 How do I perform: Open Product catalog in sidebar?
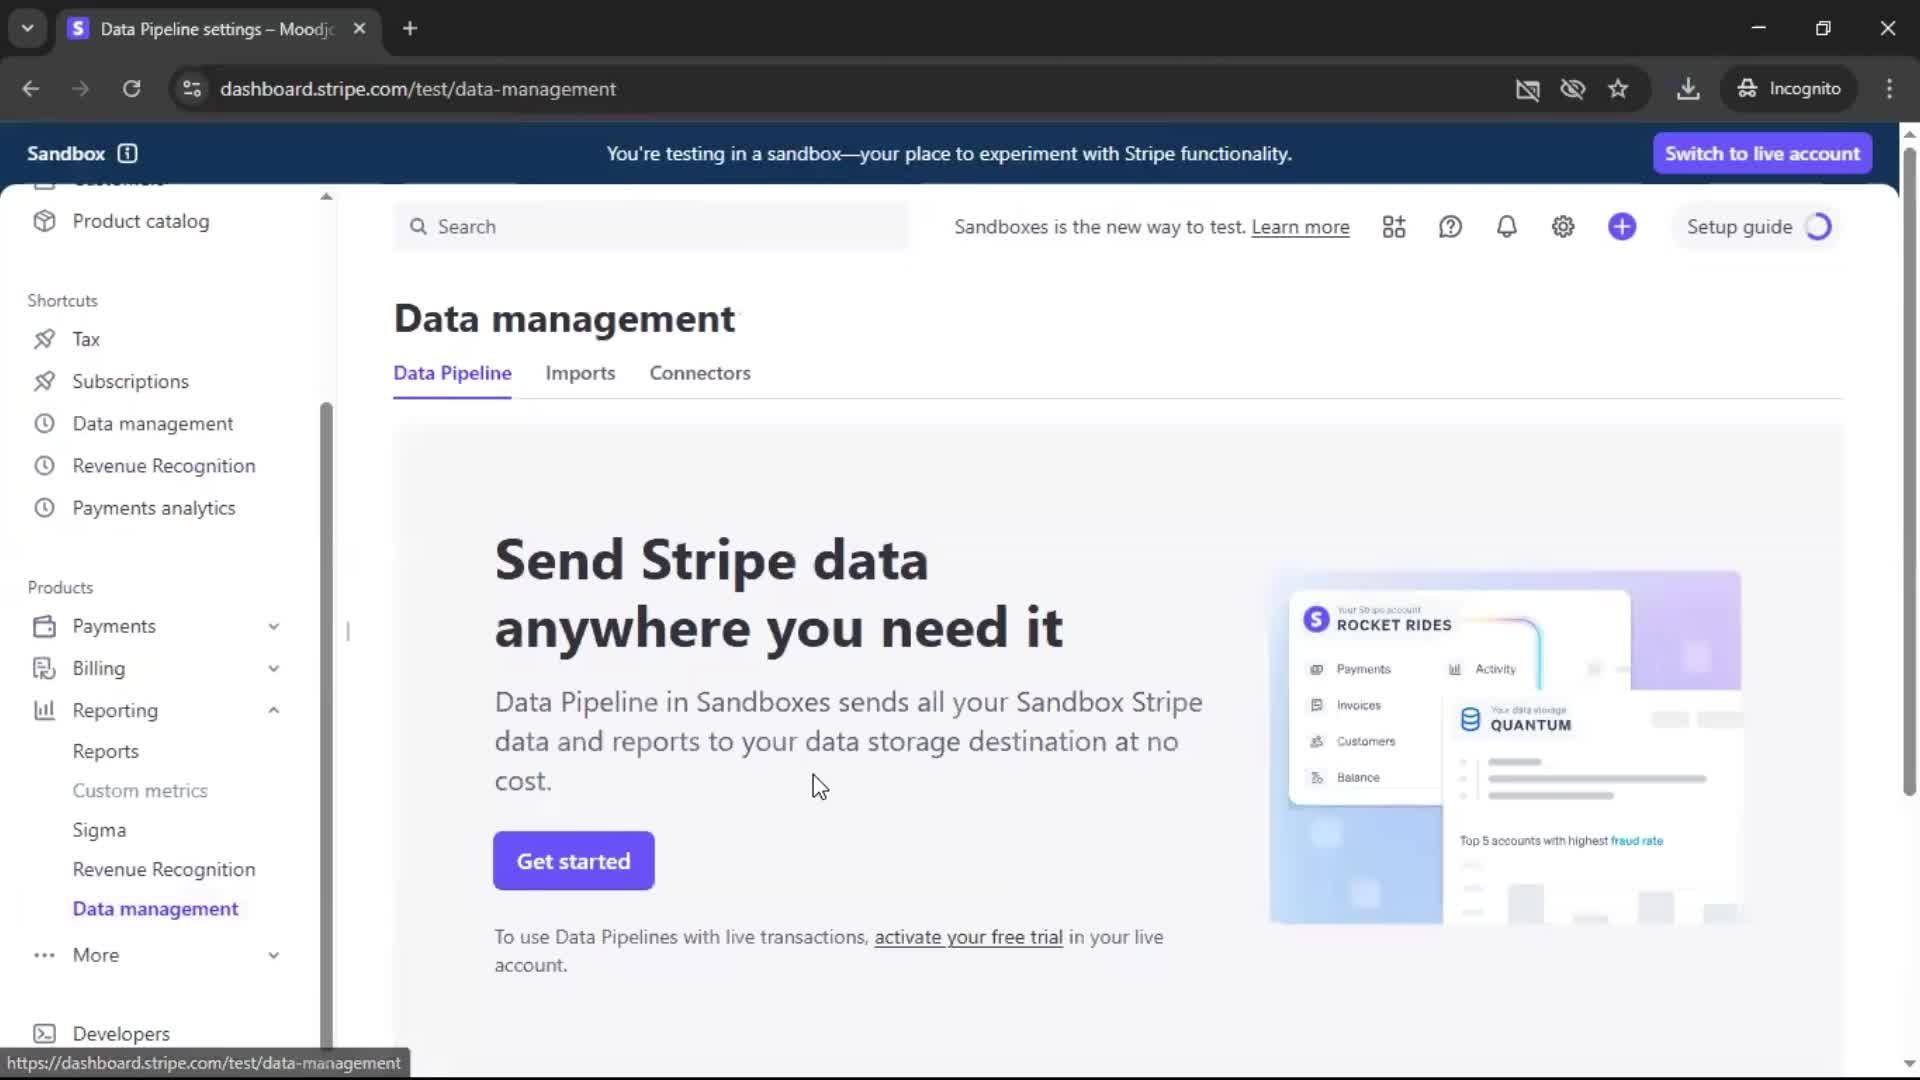tap(140, 221)
